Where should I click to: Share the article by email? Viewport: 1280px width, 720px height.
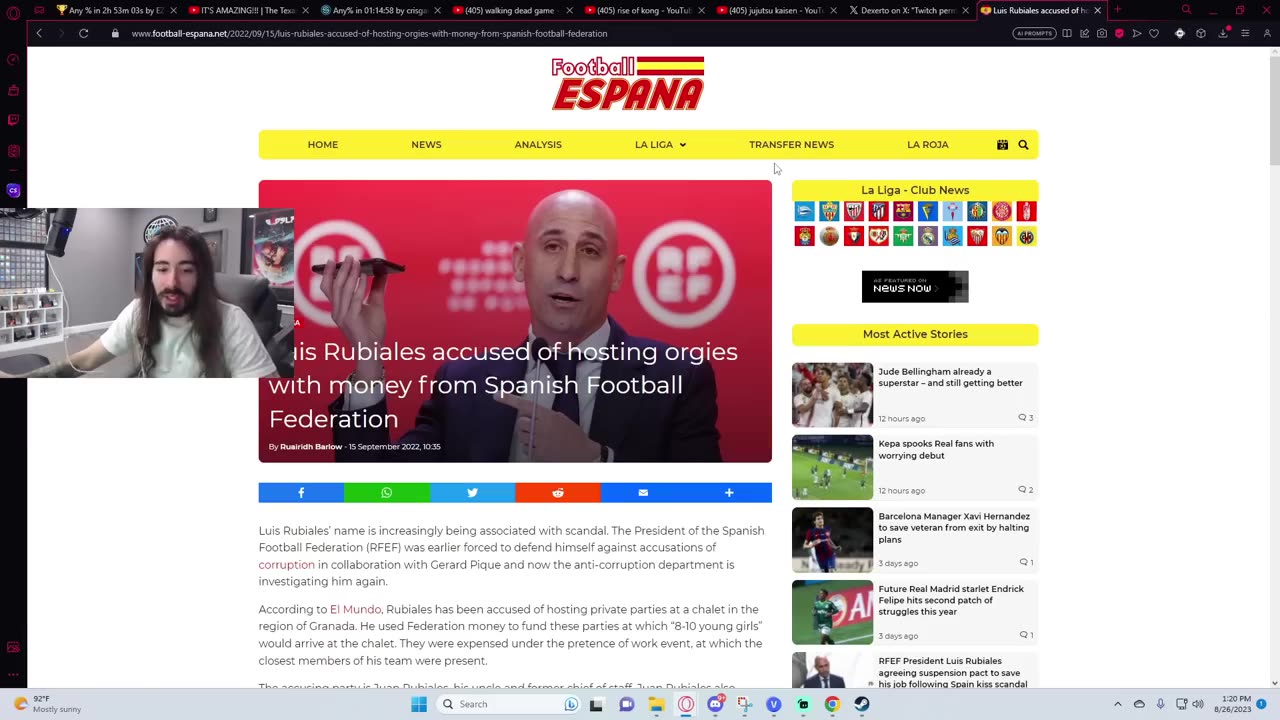pyautogui.click(x=643, y=492)
